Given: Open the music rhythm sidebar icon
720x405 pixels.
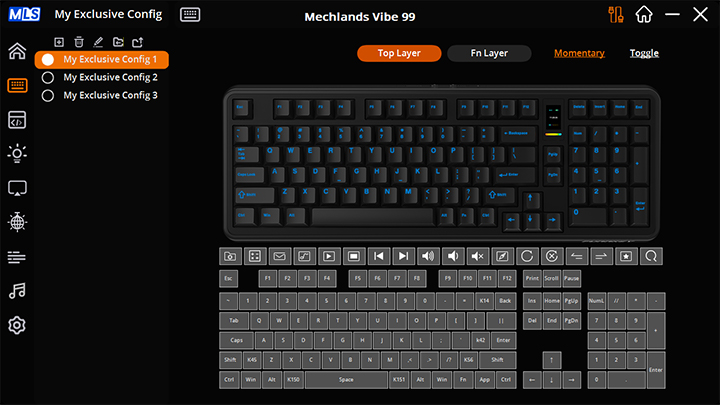Looking at the screenshot, I should pos(17,291).
